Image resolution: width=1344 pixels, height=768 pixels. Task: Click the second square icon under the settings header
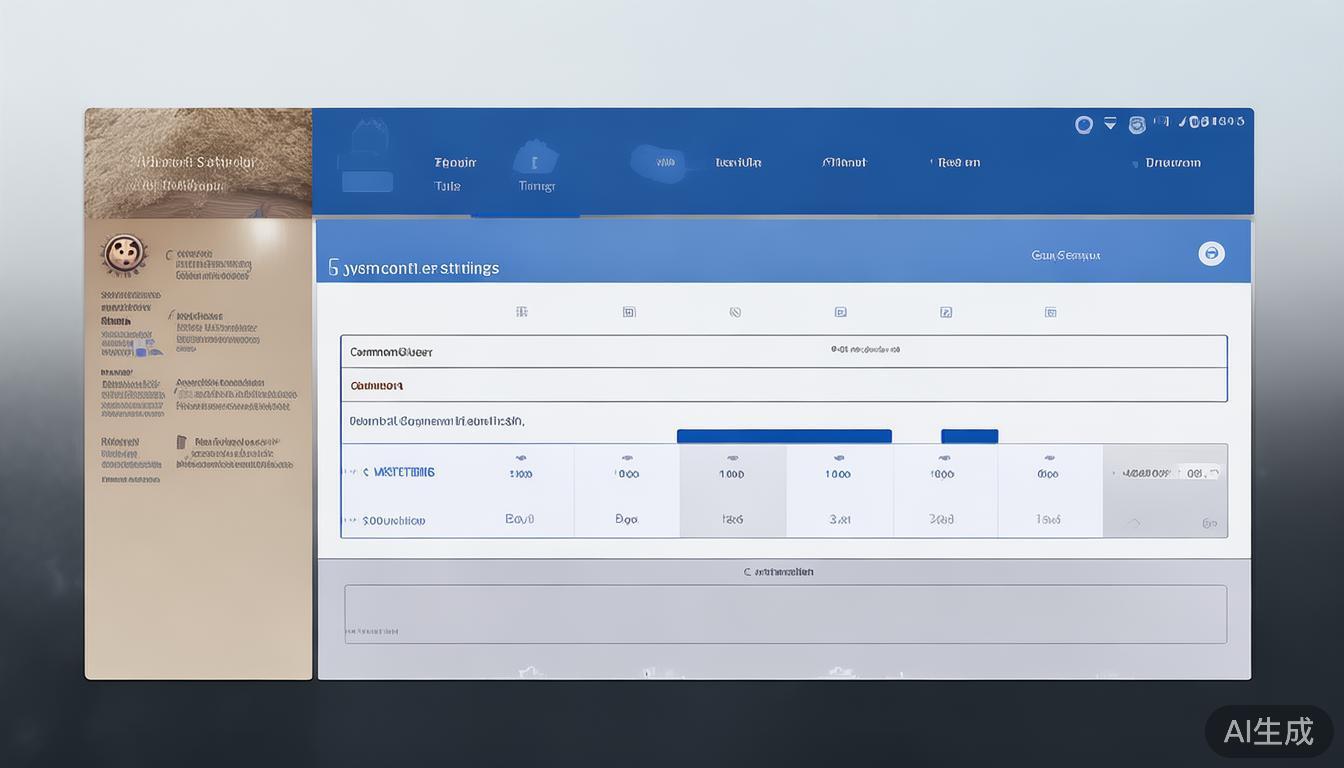click(629, 312)
